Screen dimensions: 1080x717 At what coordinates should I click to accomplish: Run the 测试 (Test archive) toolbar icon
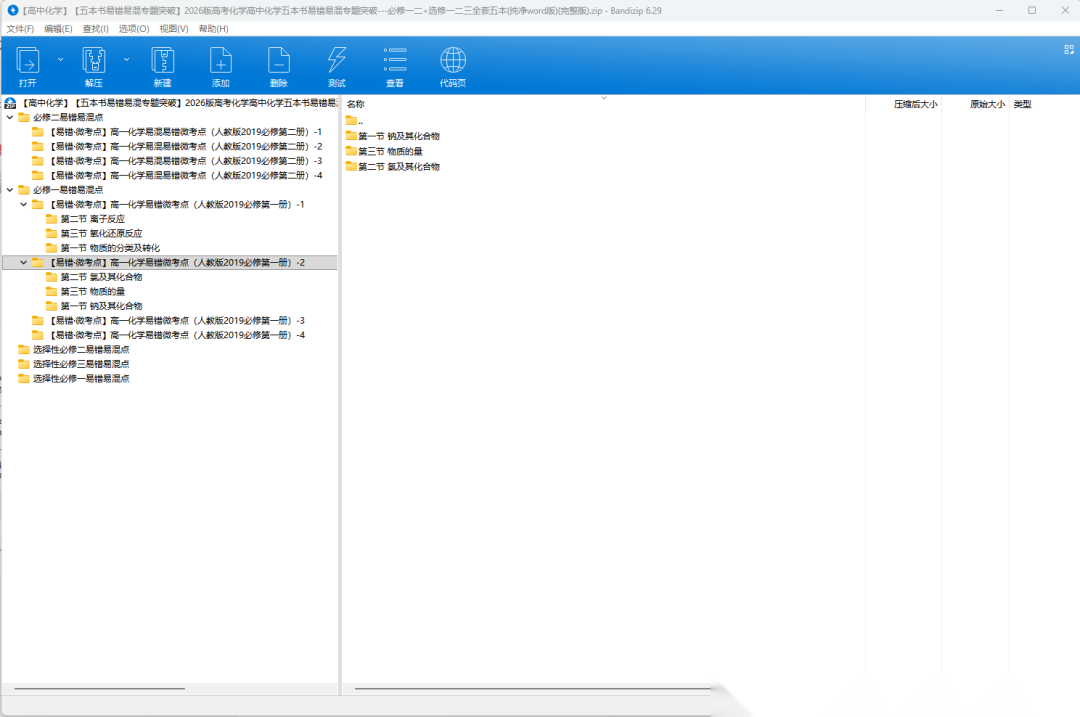click(x=337, y=66)
